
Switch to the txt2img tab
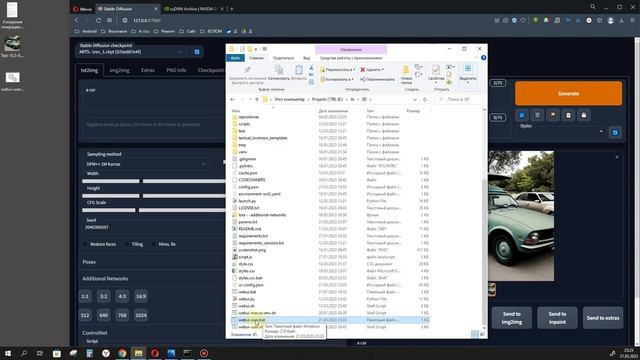click(89, 70)
